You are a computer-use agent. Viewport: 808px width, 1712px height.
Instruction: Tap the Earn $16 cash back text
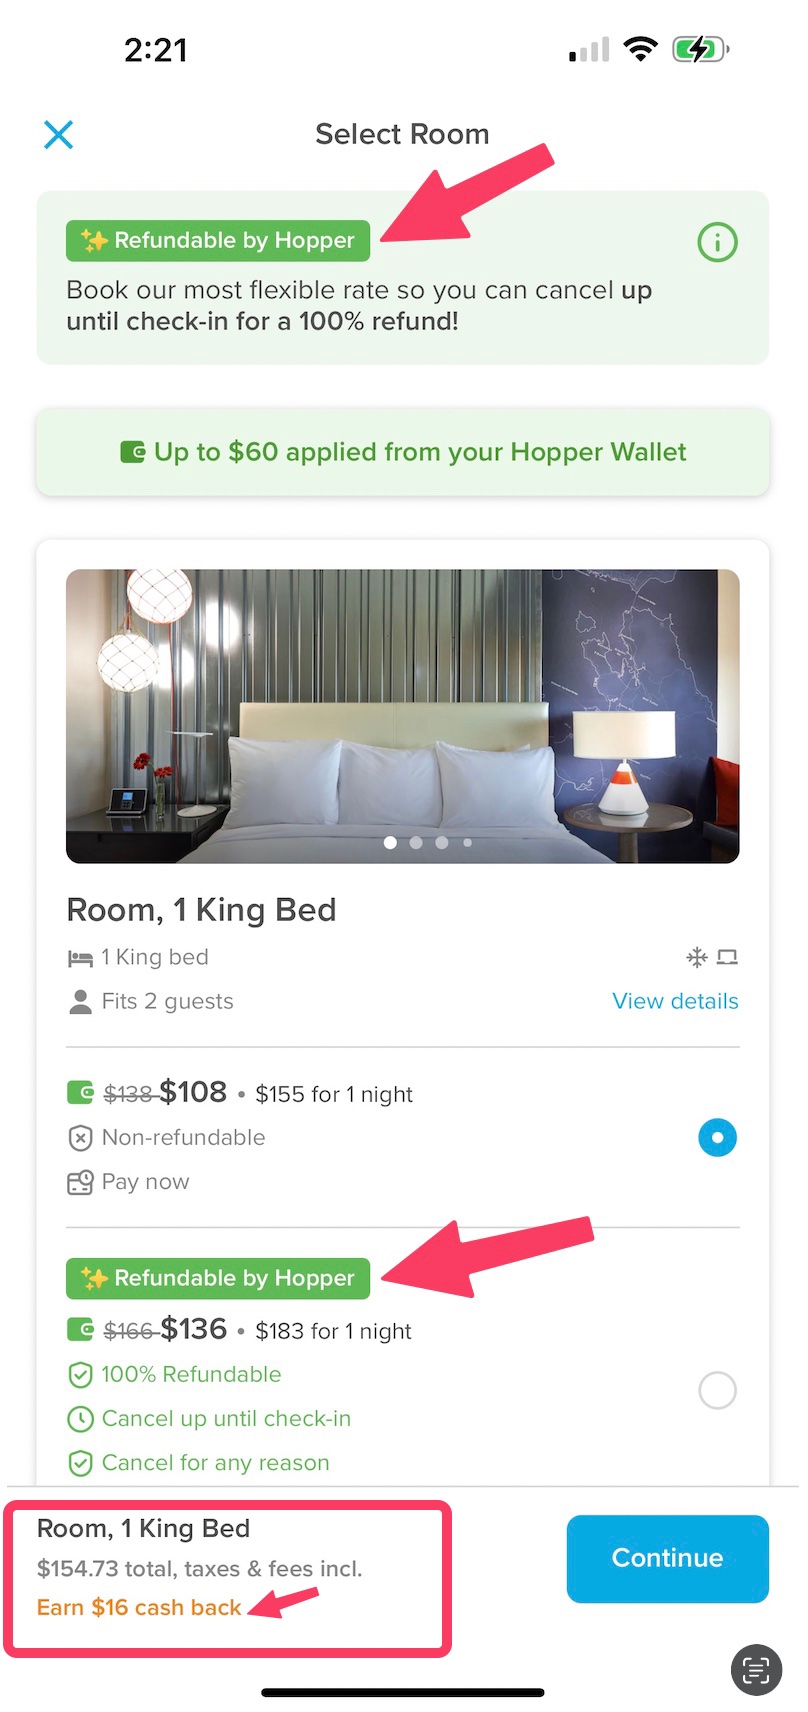[139, 1607]
